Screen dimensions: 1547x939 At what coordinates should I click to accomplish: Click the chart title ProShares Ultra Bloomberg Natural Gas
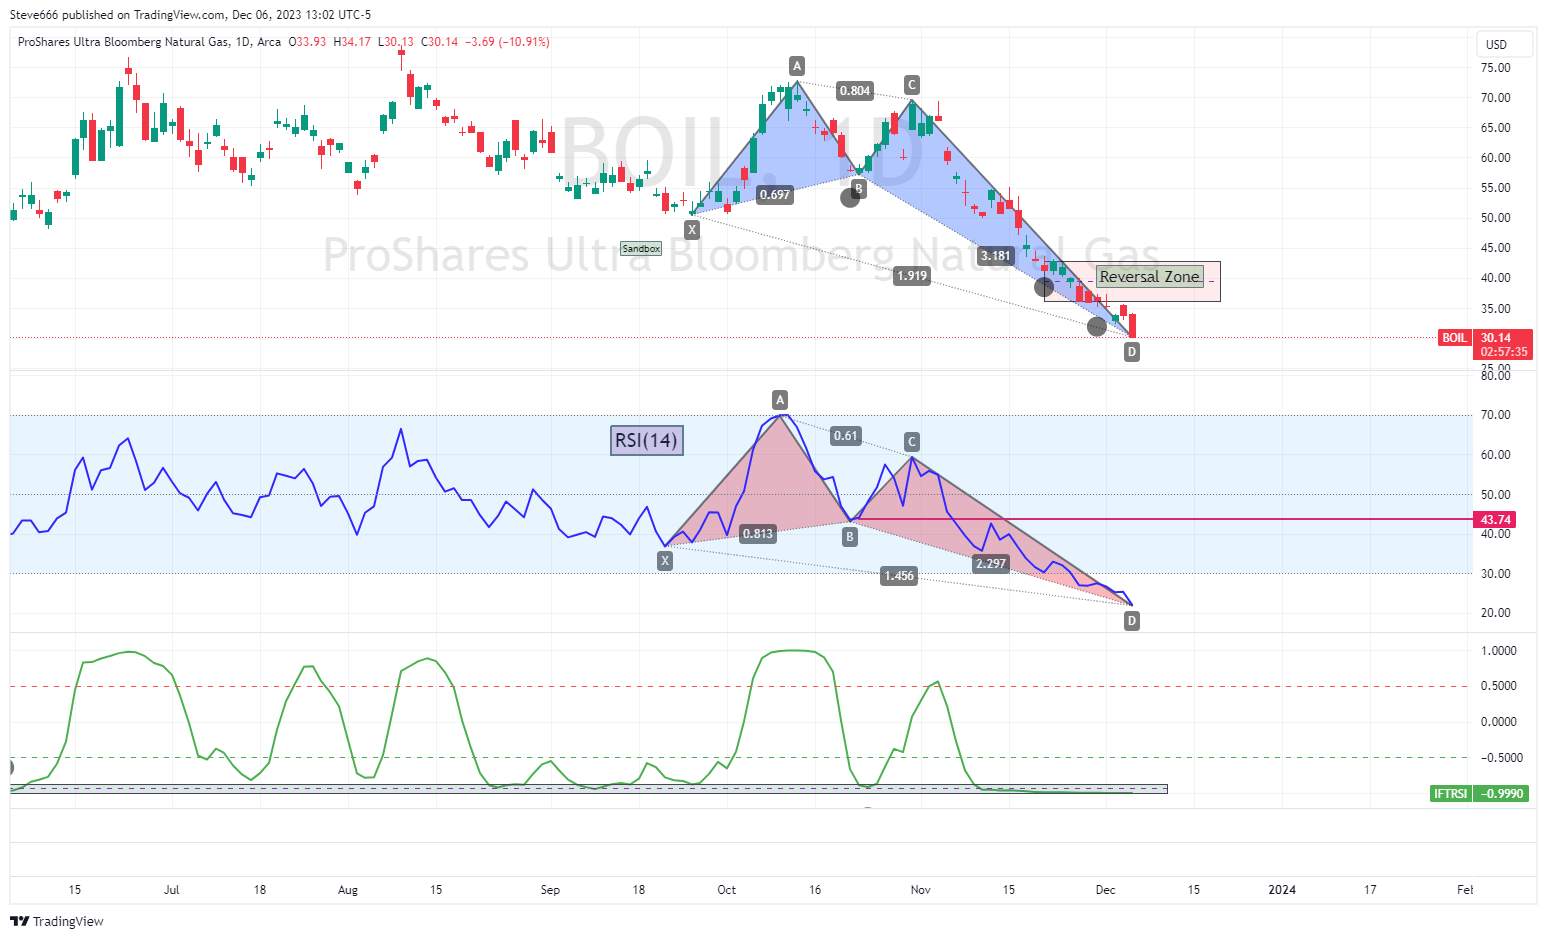pos(123,42)
